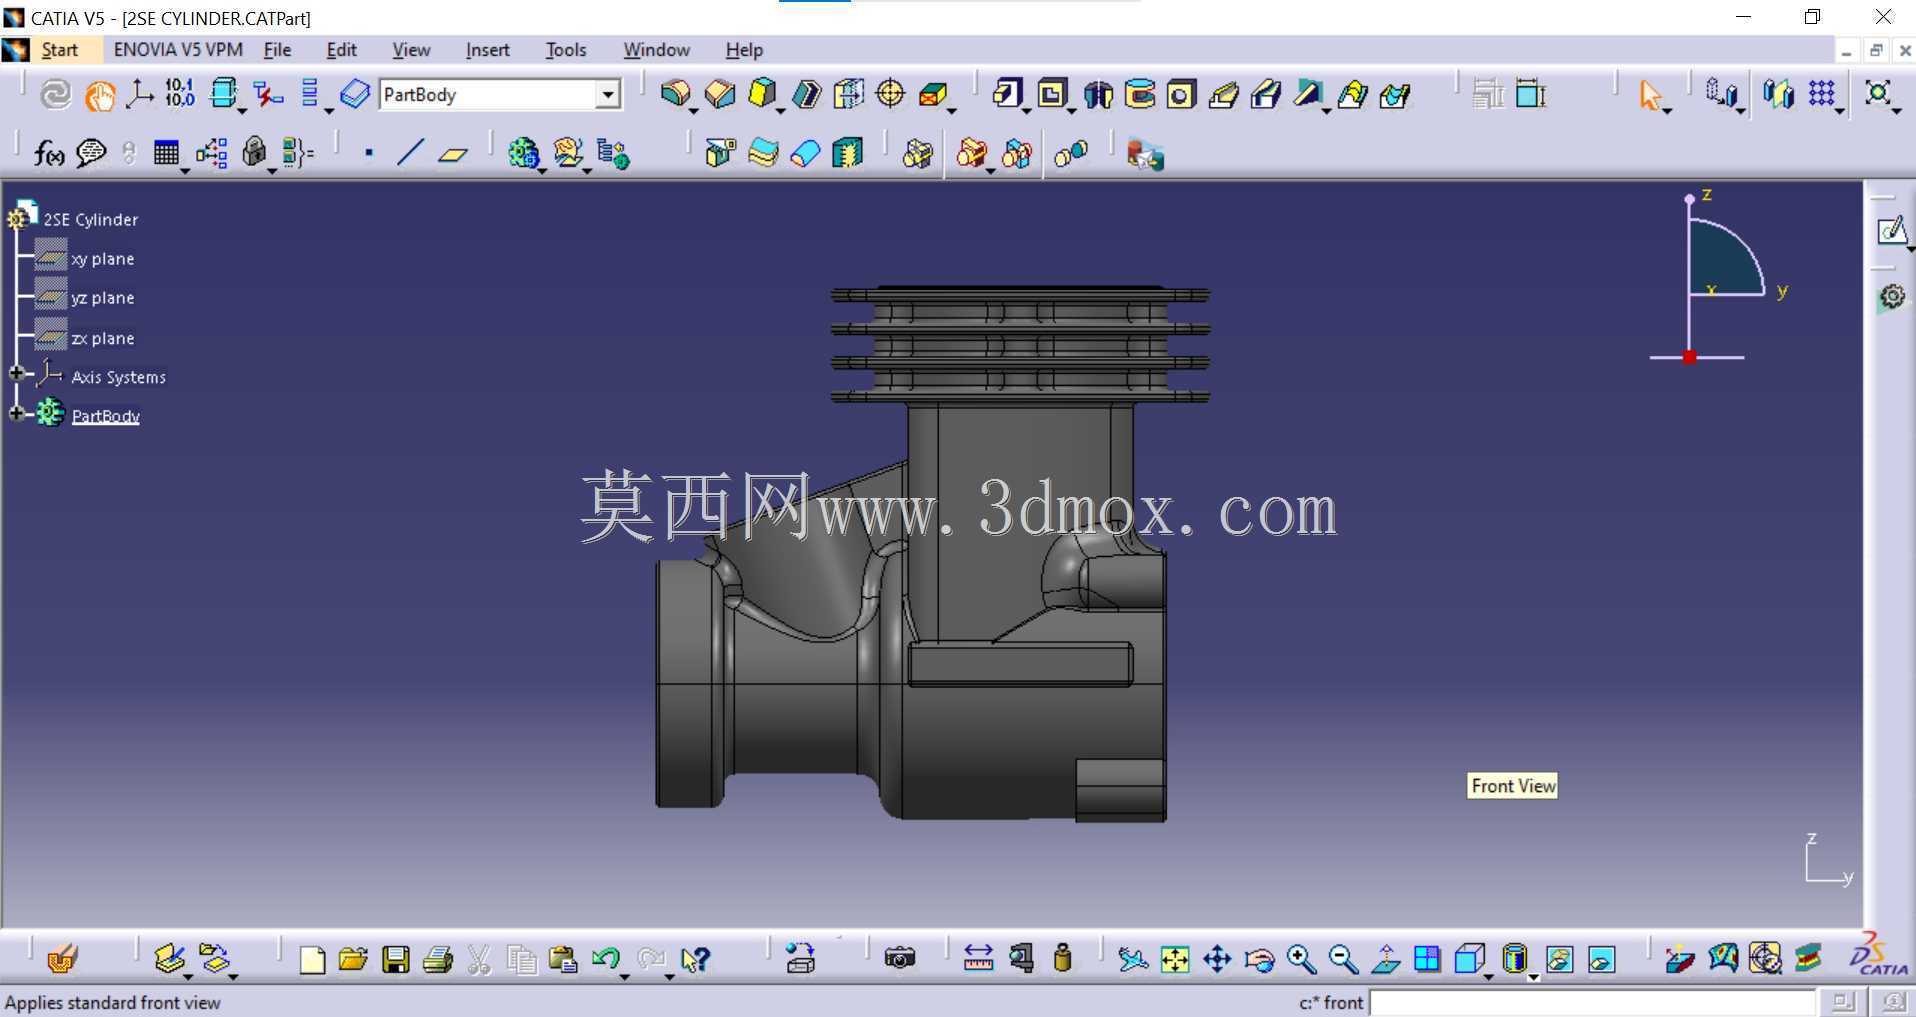Open the Tools menu

click(x=565, y=50)
